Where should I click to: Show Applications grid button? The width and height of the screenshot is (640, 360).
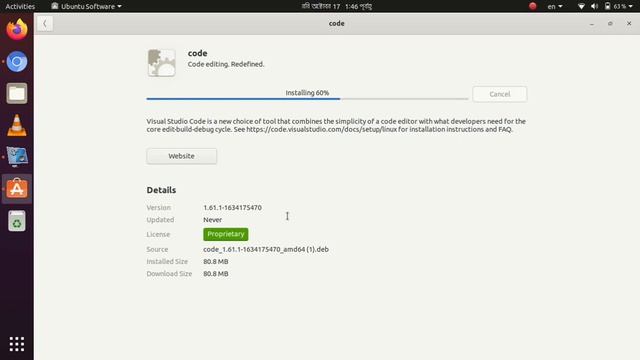(x=17, y=344)
